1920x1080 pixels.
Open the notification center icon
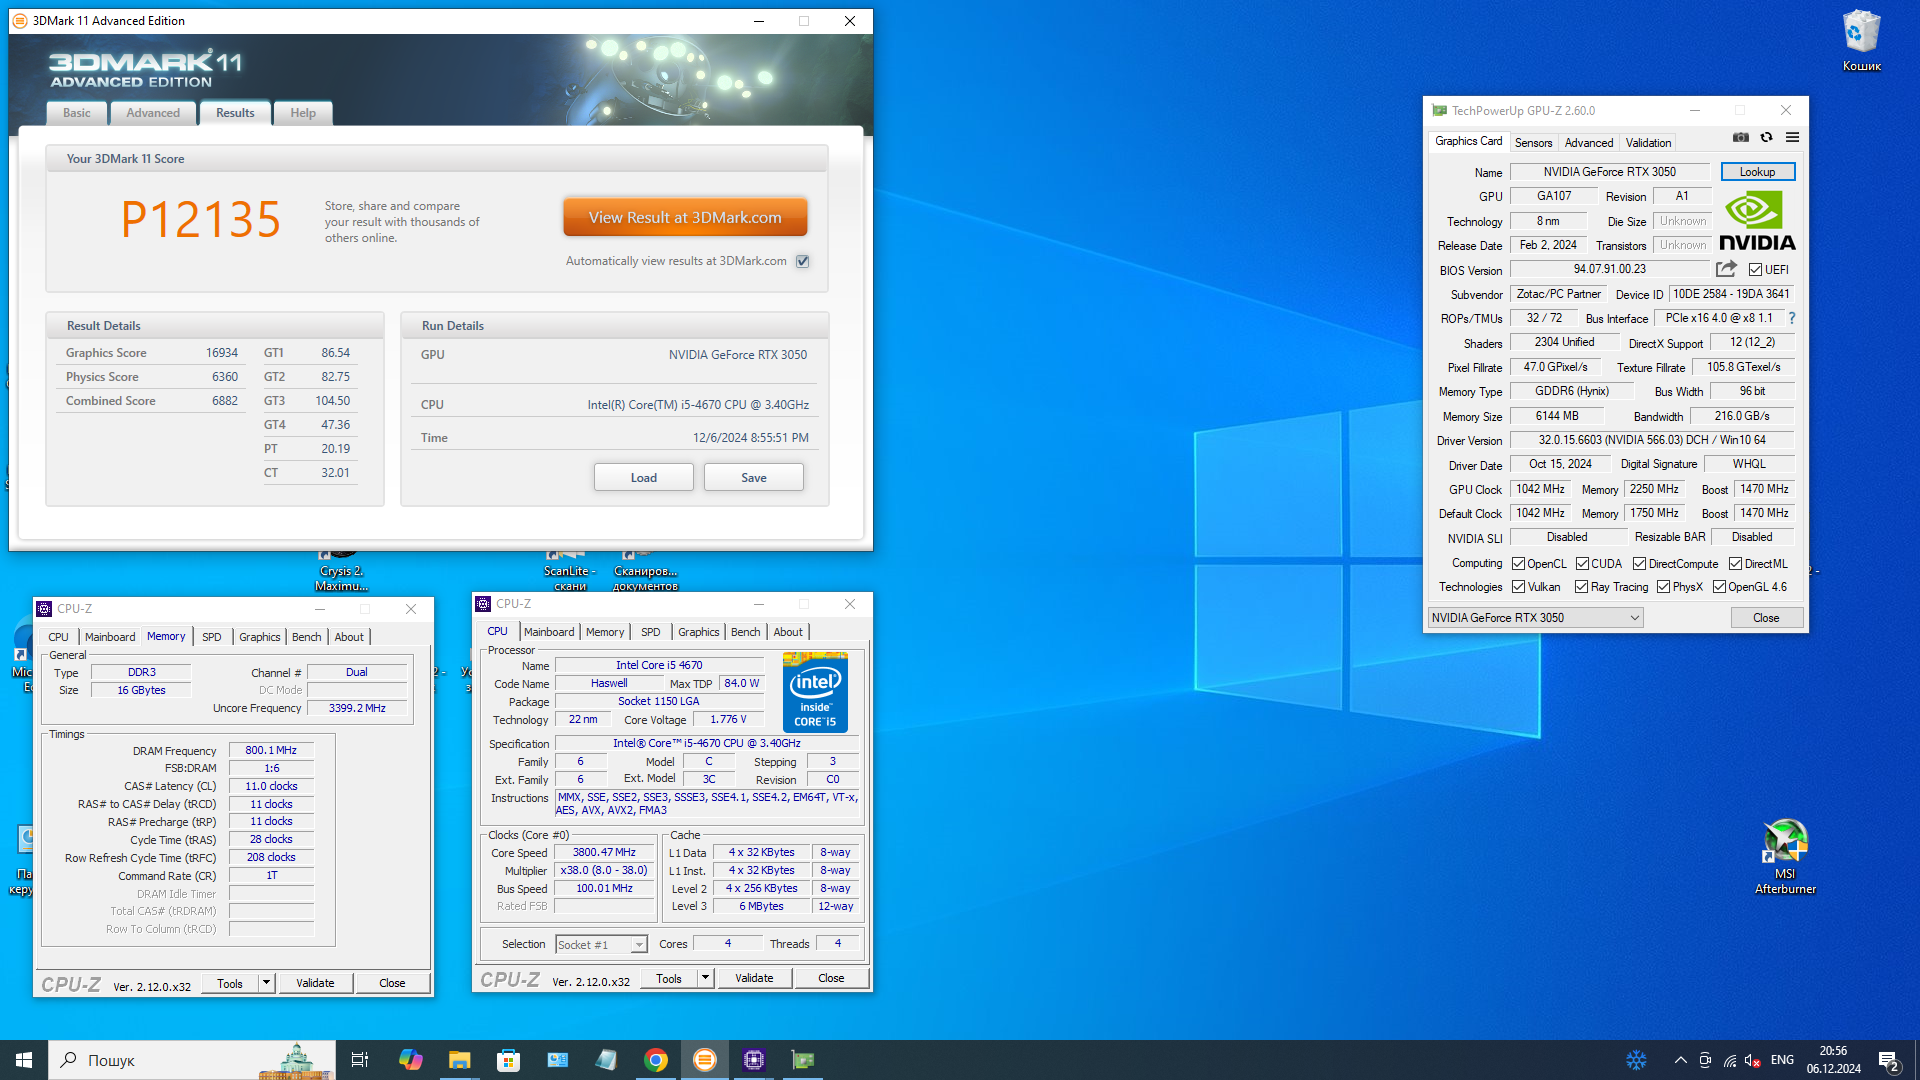tap(1889, 1061)
